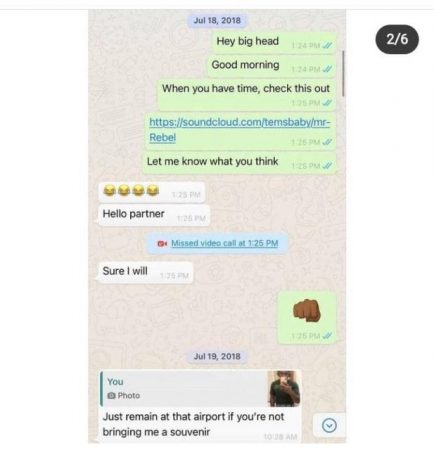Click the scroll-to-bottom chevron button
This screenshot has width=434, height=450.
tap(329, 425)
